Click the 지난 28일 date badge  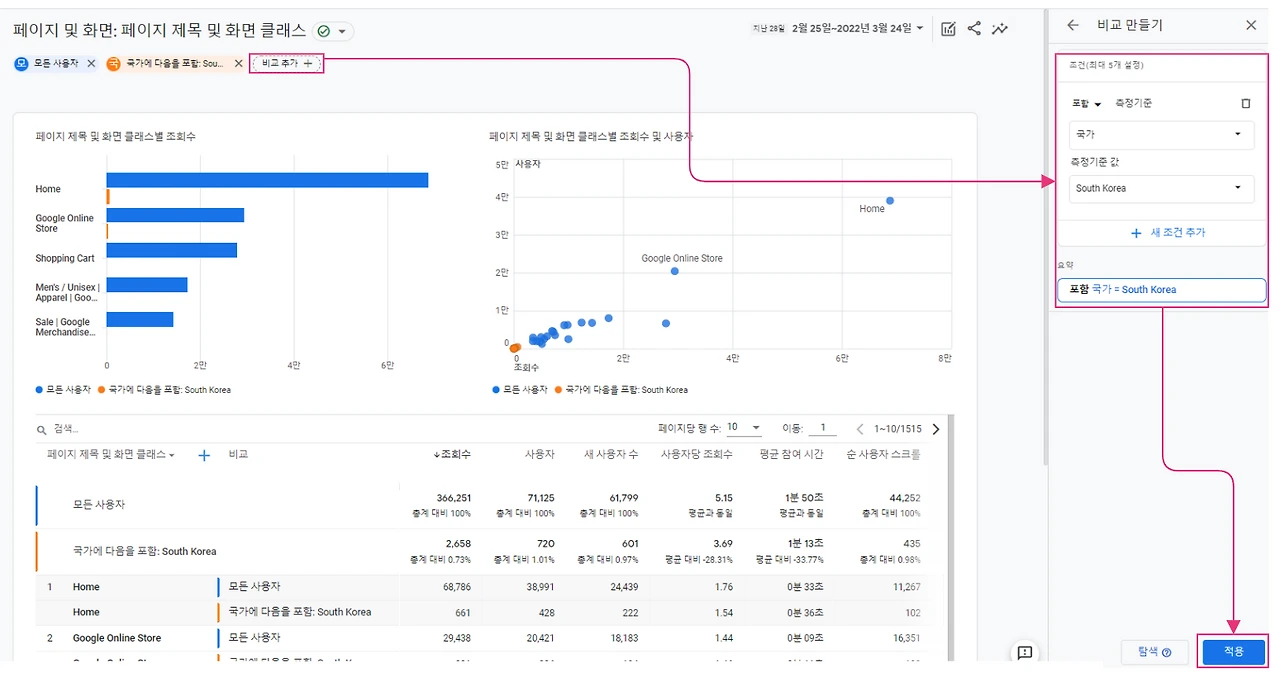[x=768, y=29]
